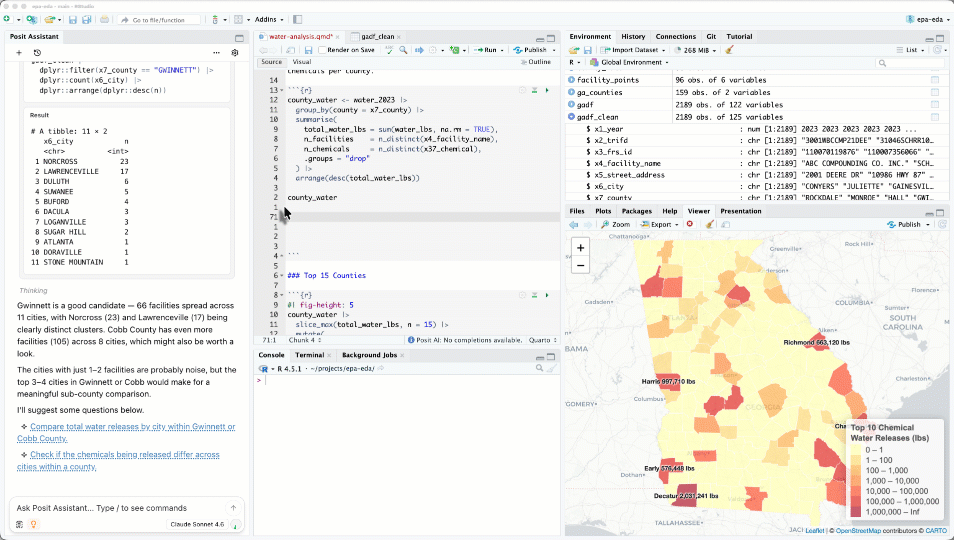Open Posit Assistant more options menu
This screenshot has height=540, width=954.
tap(216, 53)
